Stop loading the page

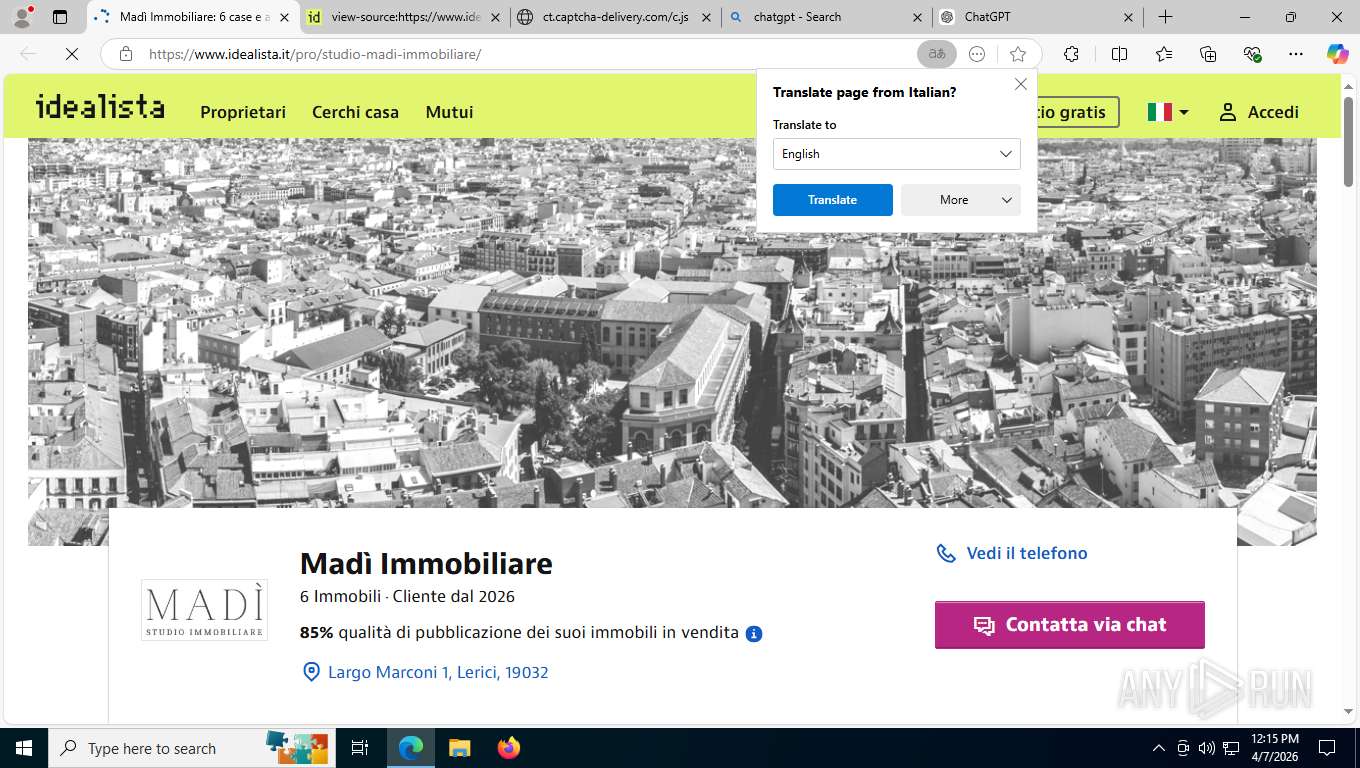[71, 54]
